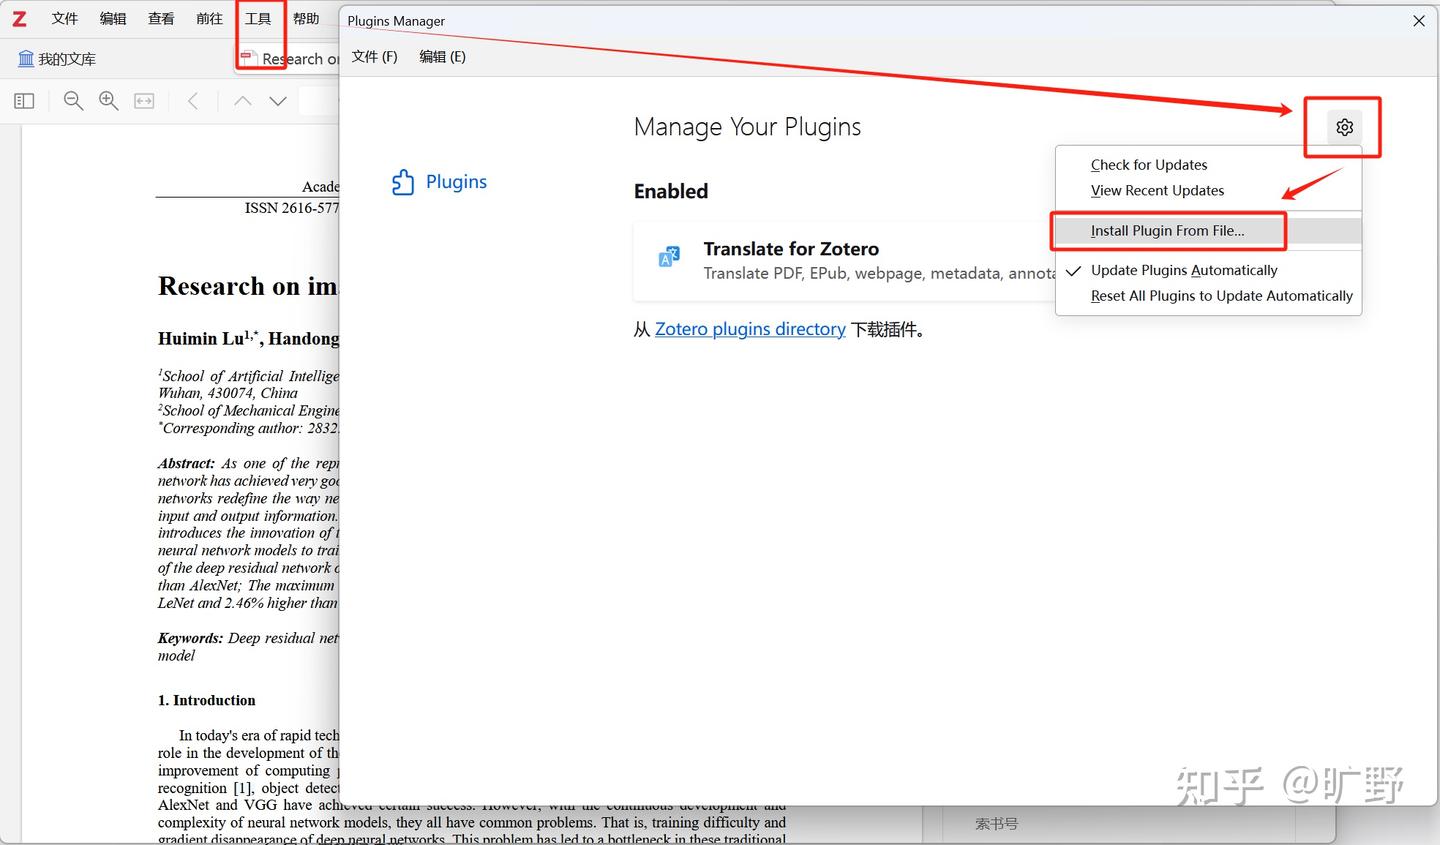Close the Plugins Manager window

click(1418, 21)
